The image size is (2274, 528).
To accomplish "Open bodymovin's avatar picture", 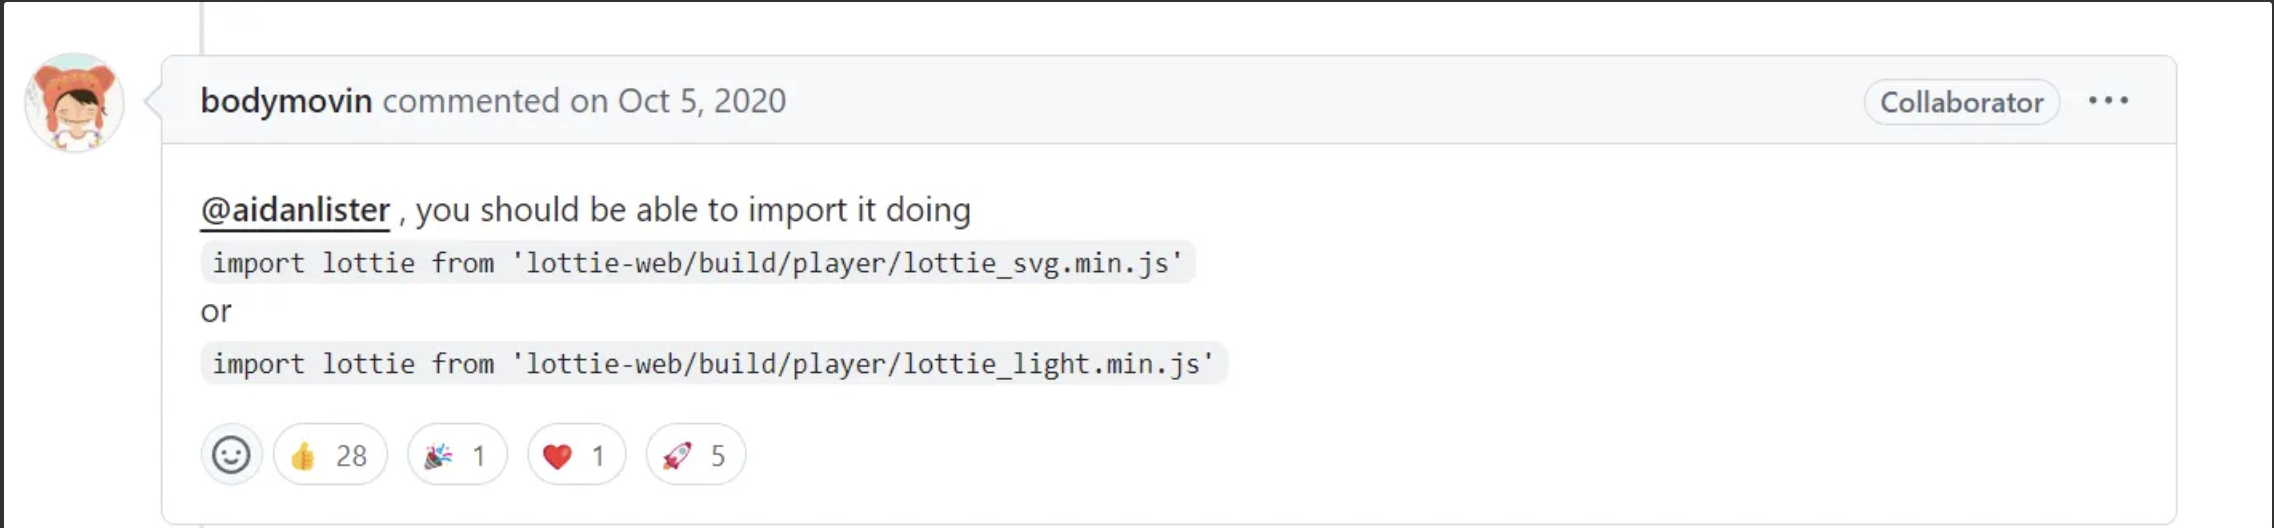I will [74, 102].
